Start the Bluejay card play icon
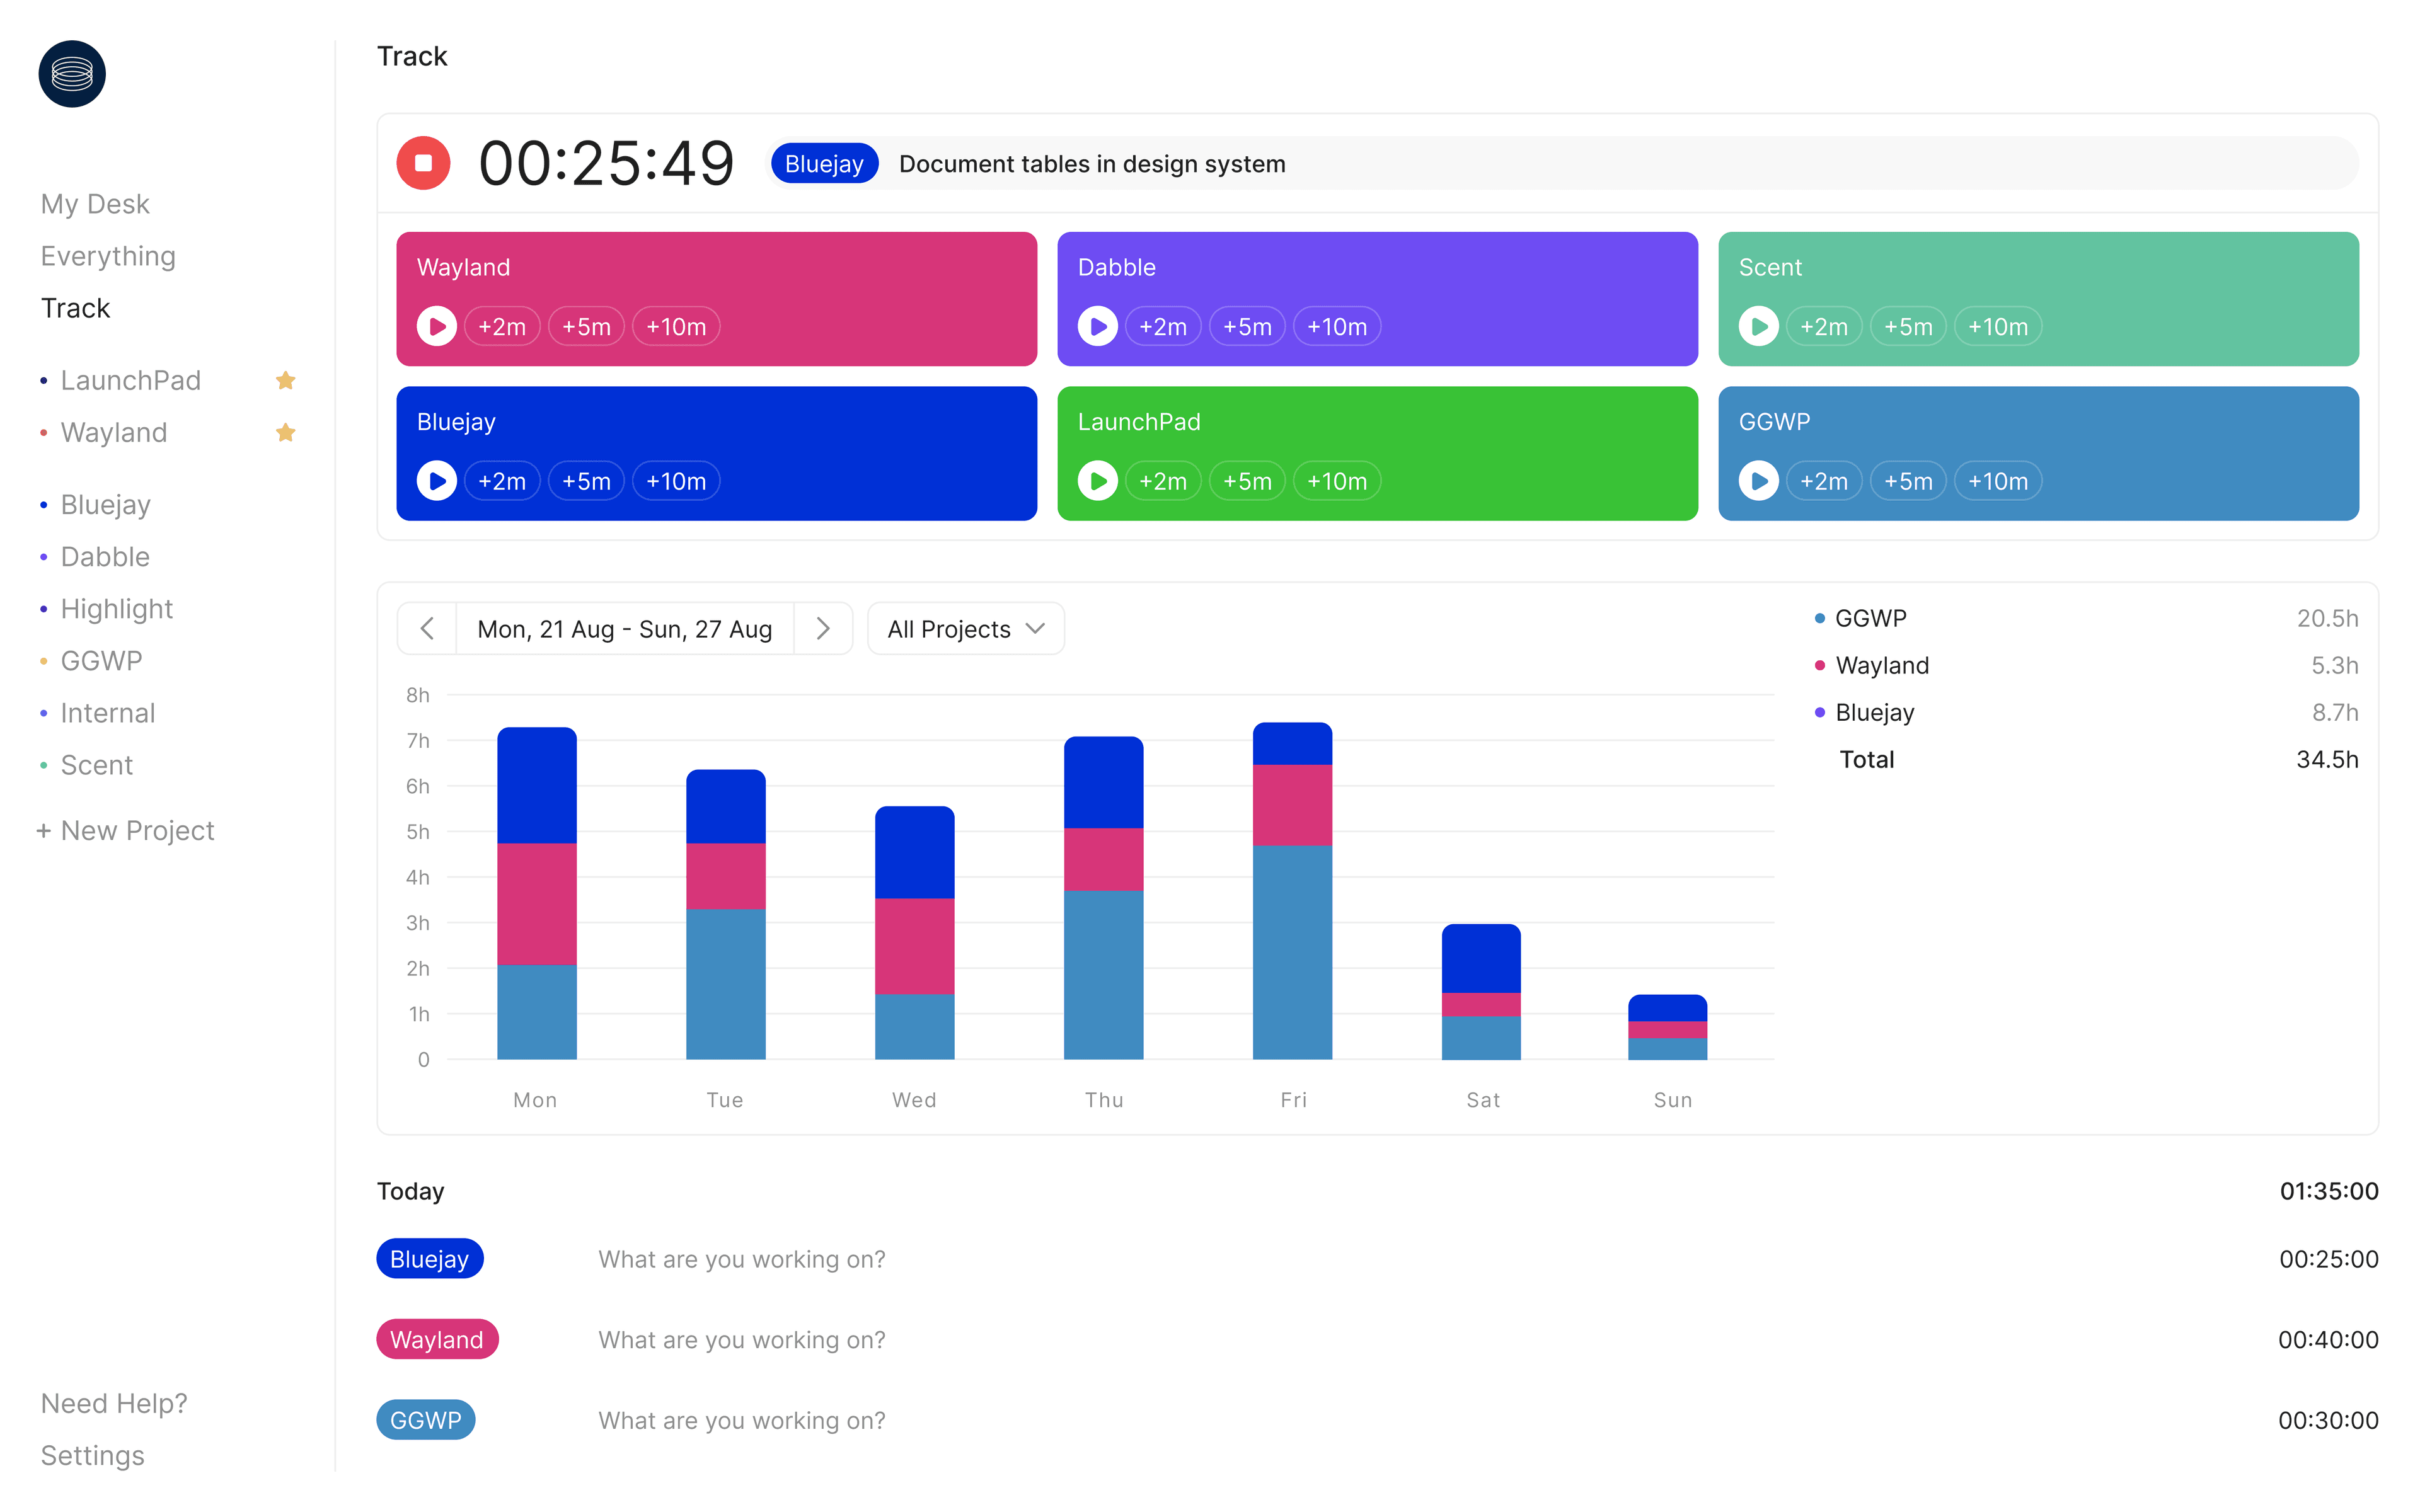This screenshot has width=2420, height=1512. (437, 481)
